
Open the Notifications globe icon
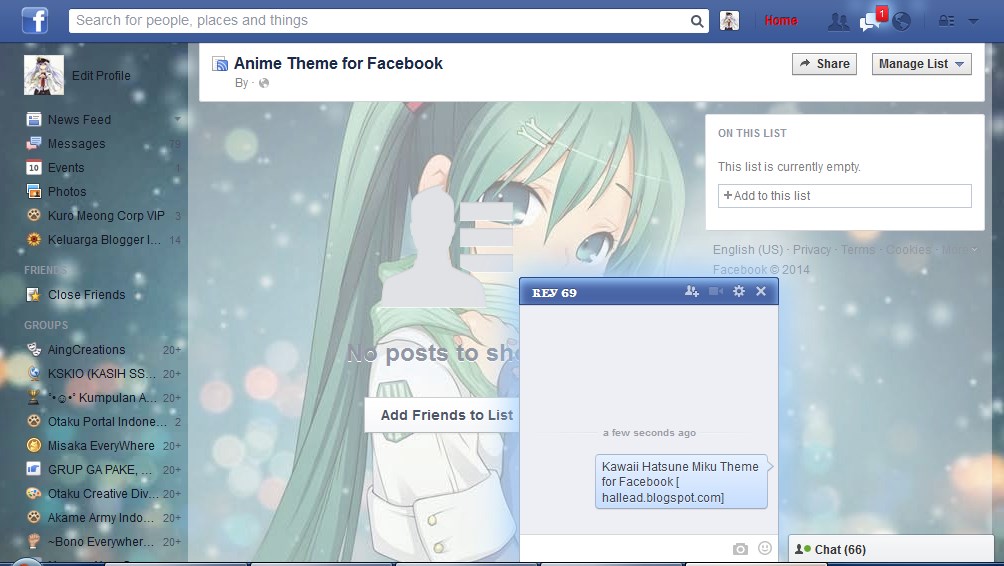click(901, 22)
